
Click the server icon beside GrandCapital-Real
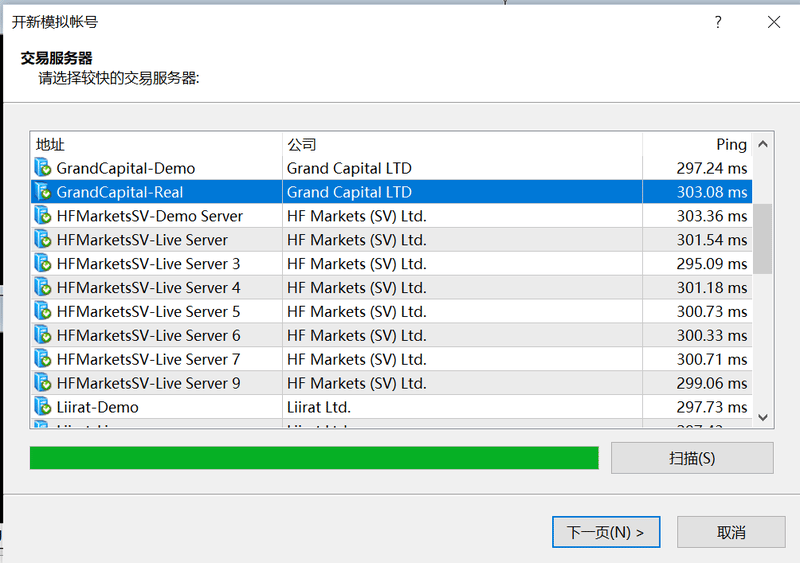point(43,191)
